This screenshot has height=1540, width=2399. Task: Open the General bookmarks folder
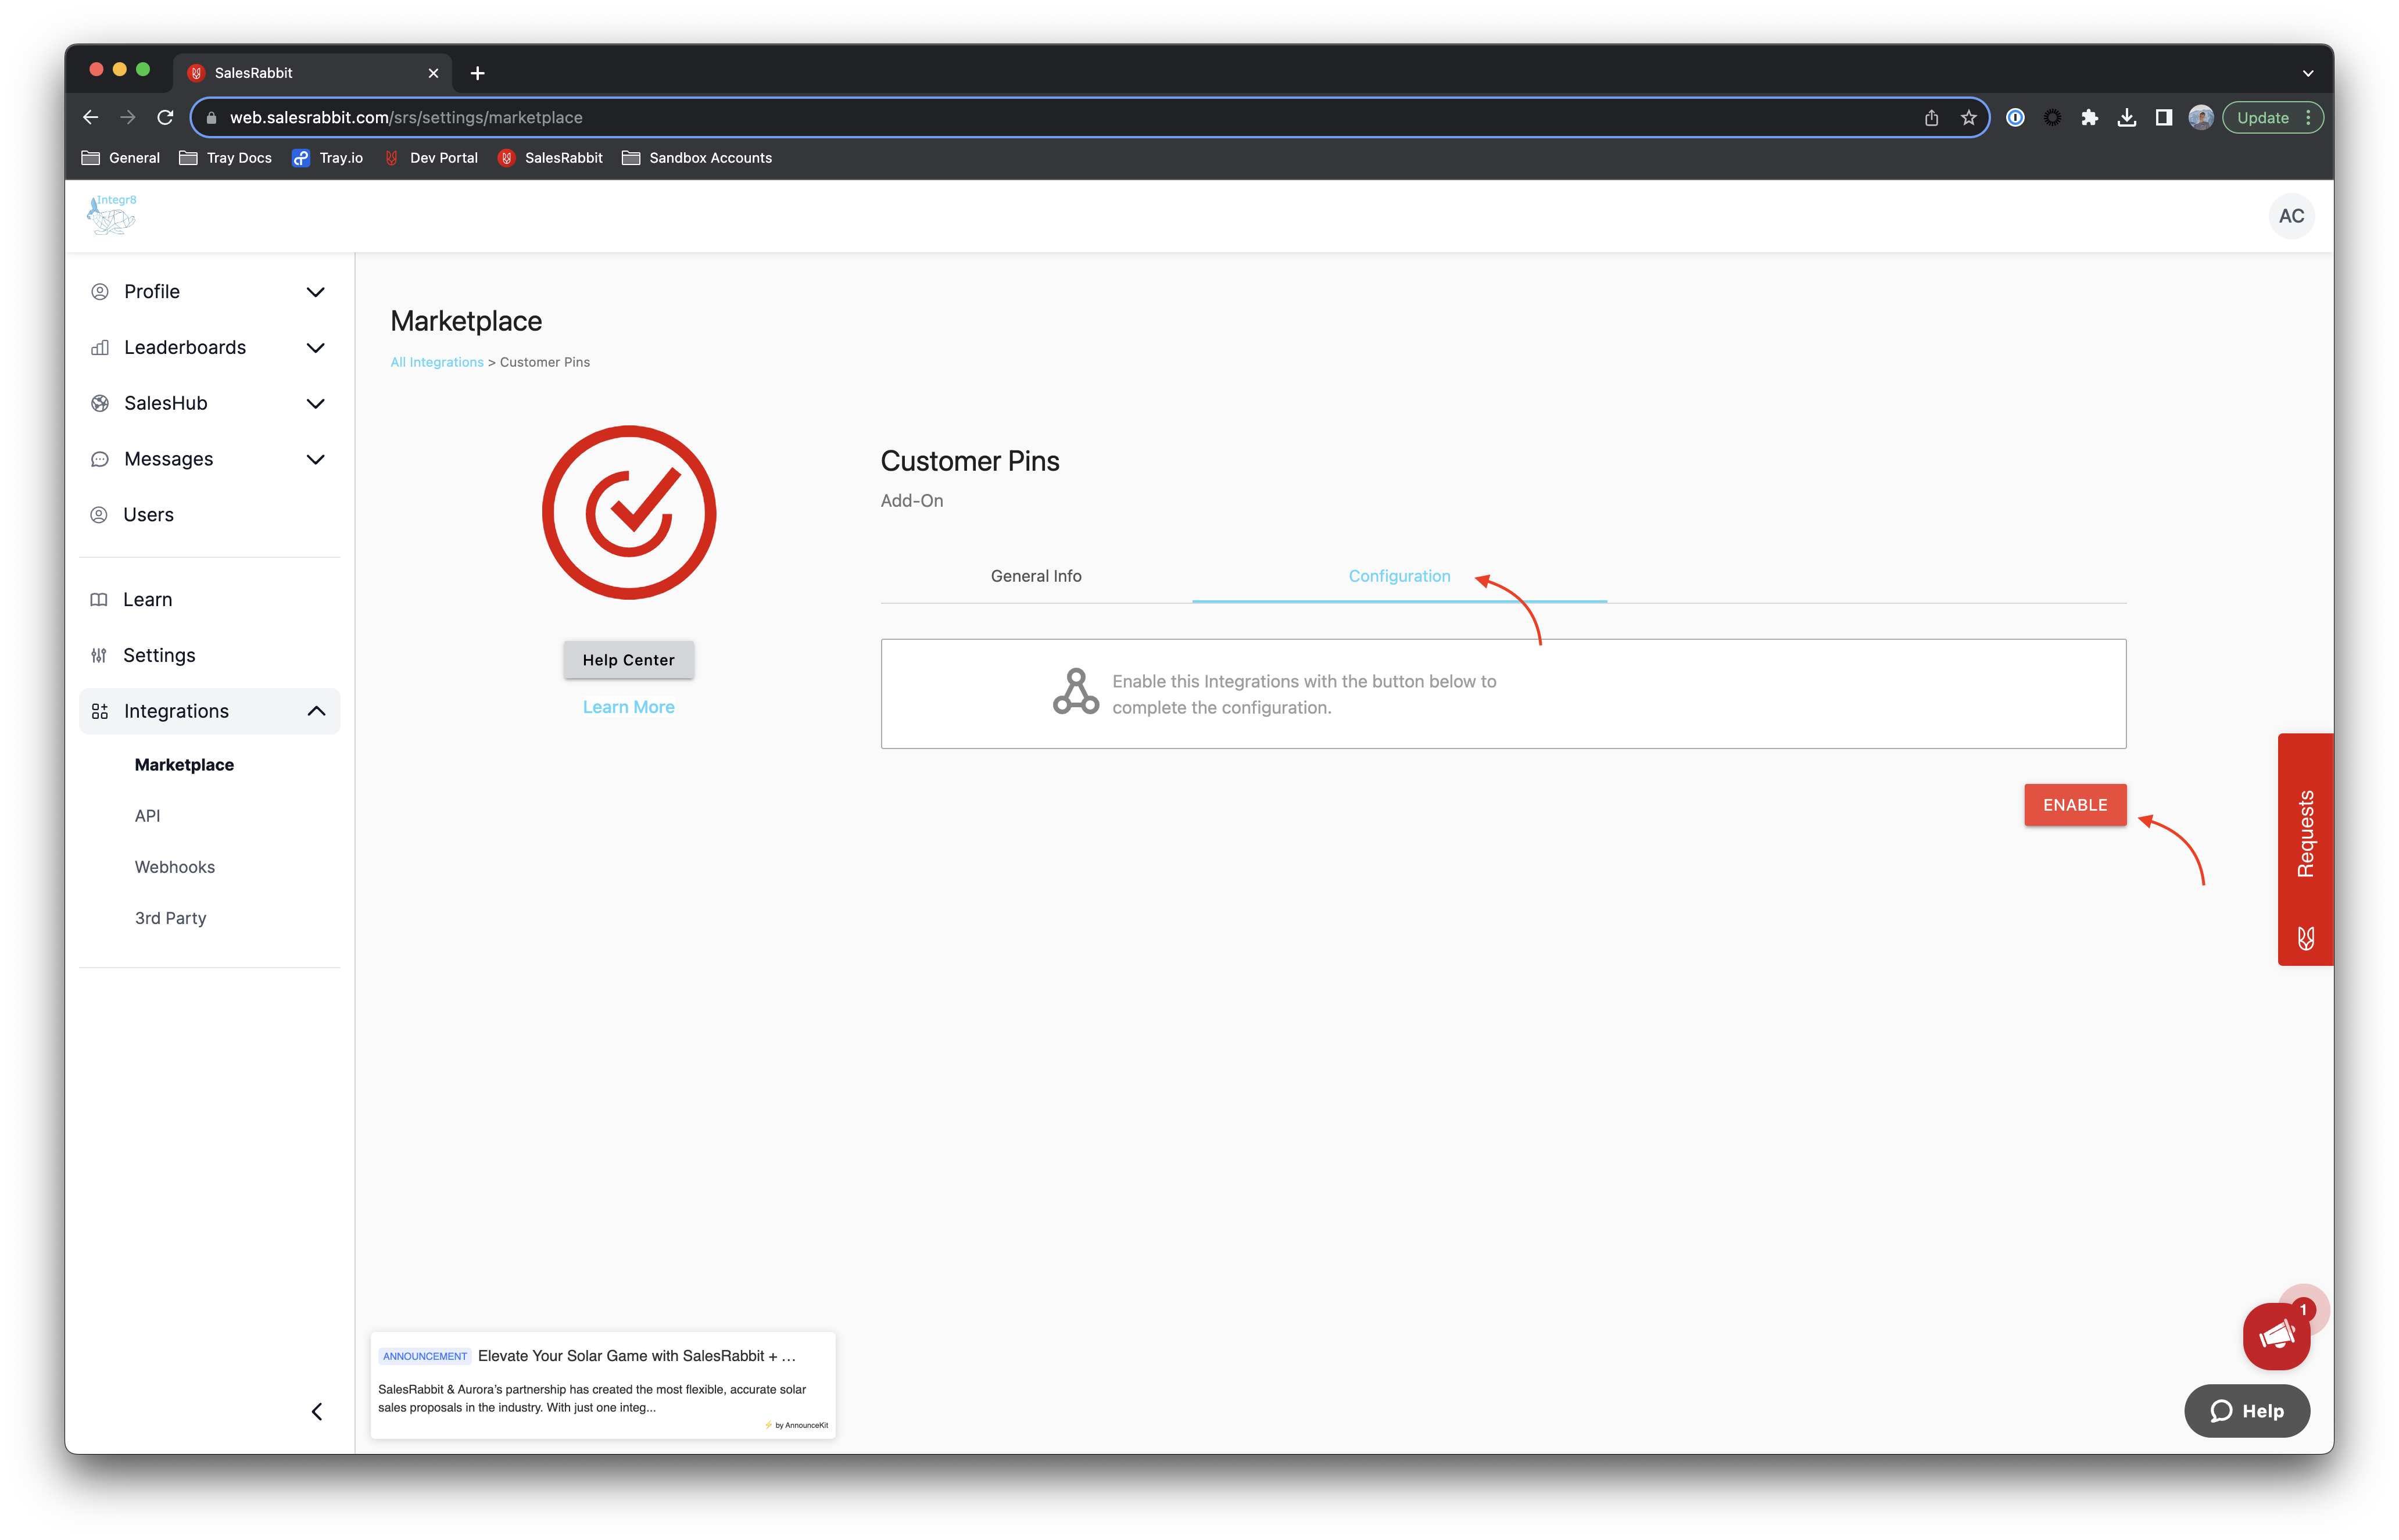coord(120,158)
